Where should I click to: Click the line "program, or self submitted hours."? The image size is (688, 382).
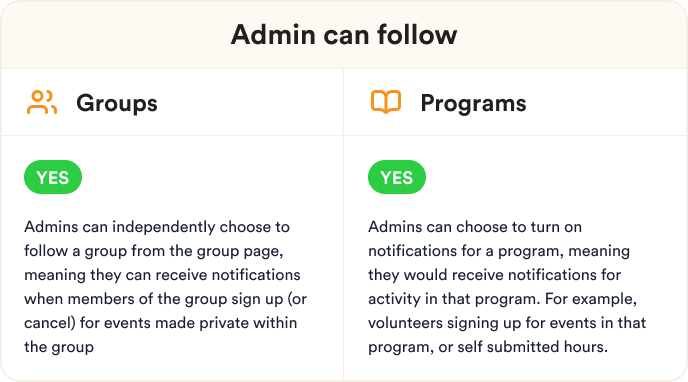click(488, 347)
